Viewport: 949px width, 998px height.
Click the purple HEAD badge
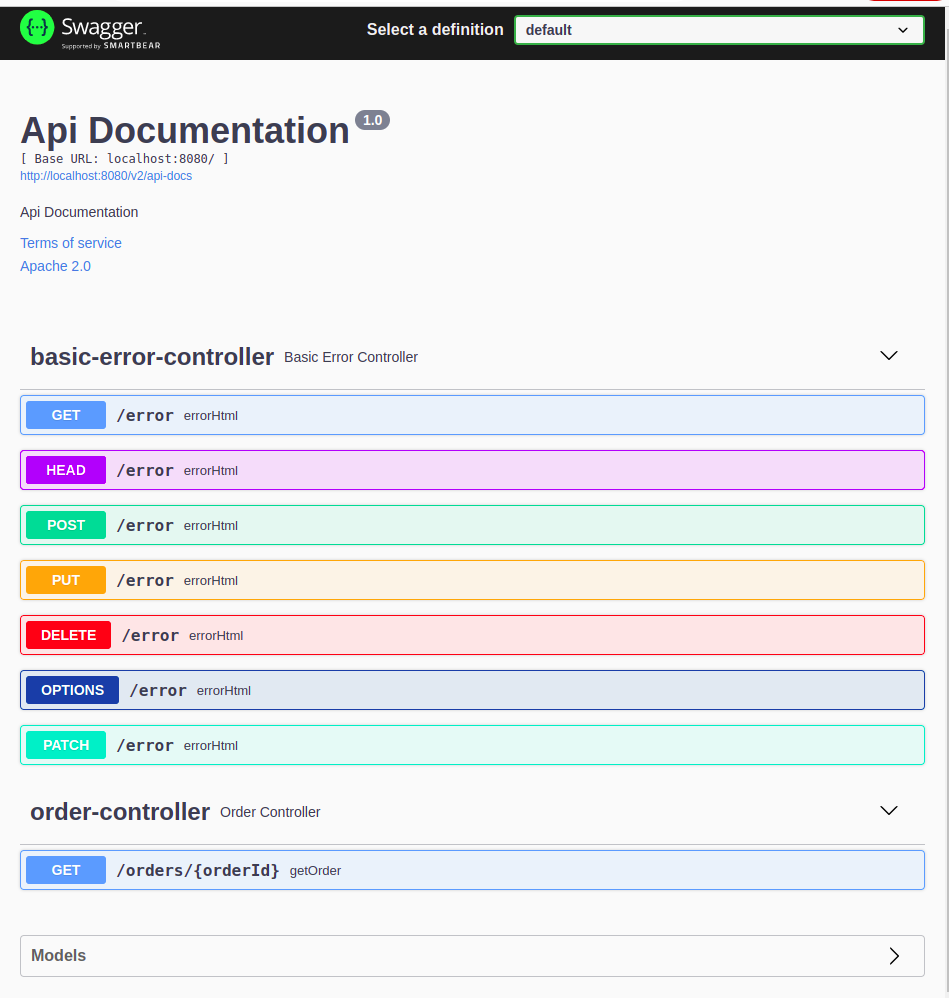tap(65, 470)
